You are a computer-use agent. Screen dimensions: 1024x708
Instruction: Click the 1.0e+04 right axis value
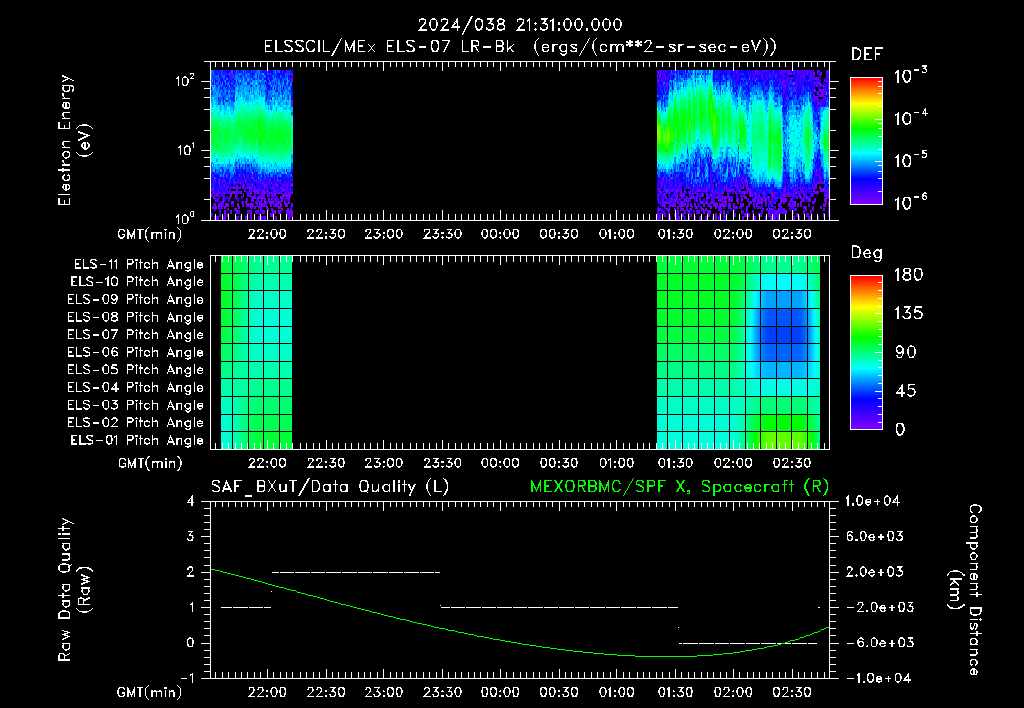pos(872,501)
